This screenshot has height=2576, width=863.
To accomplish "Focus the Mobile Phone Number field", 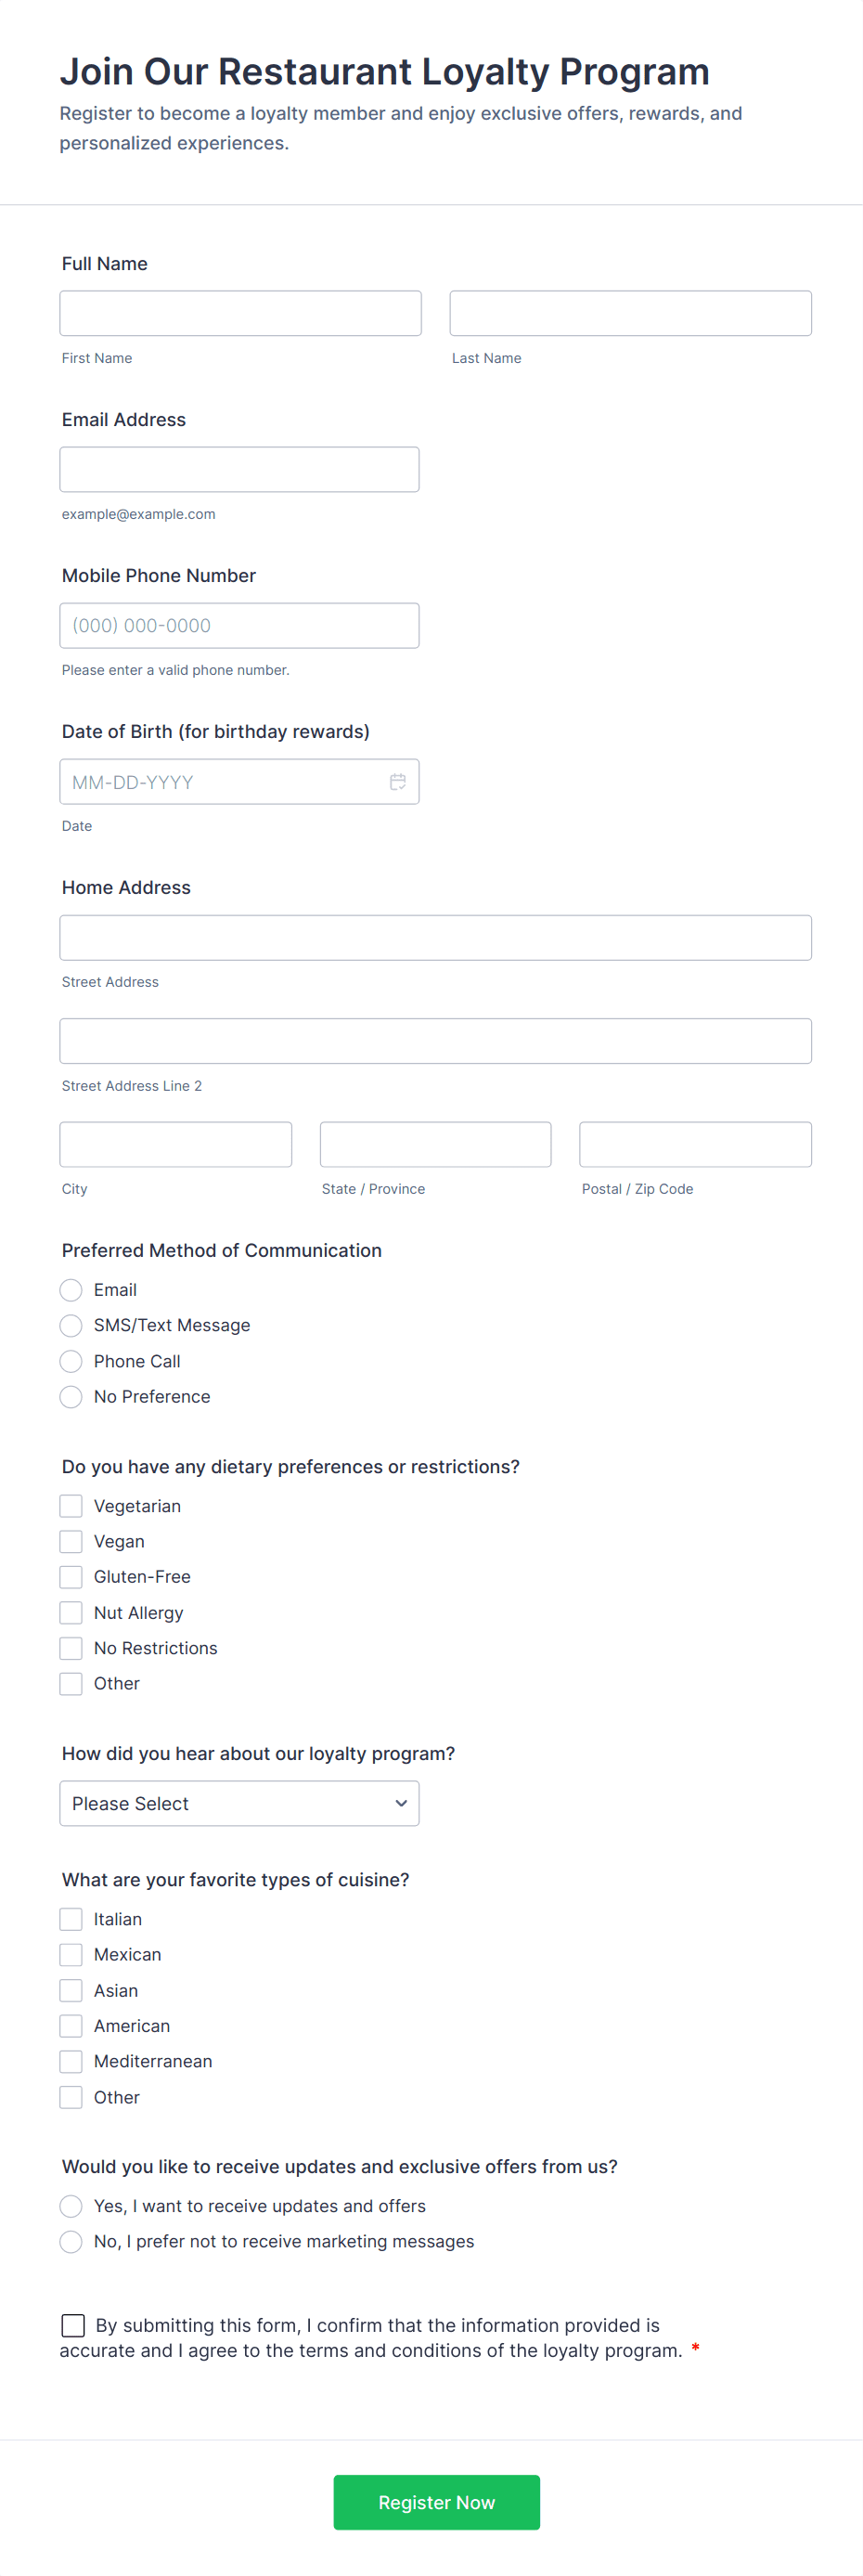I will pos(239,625).
